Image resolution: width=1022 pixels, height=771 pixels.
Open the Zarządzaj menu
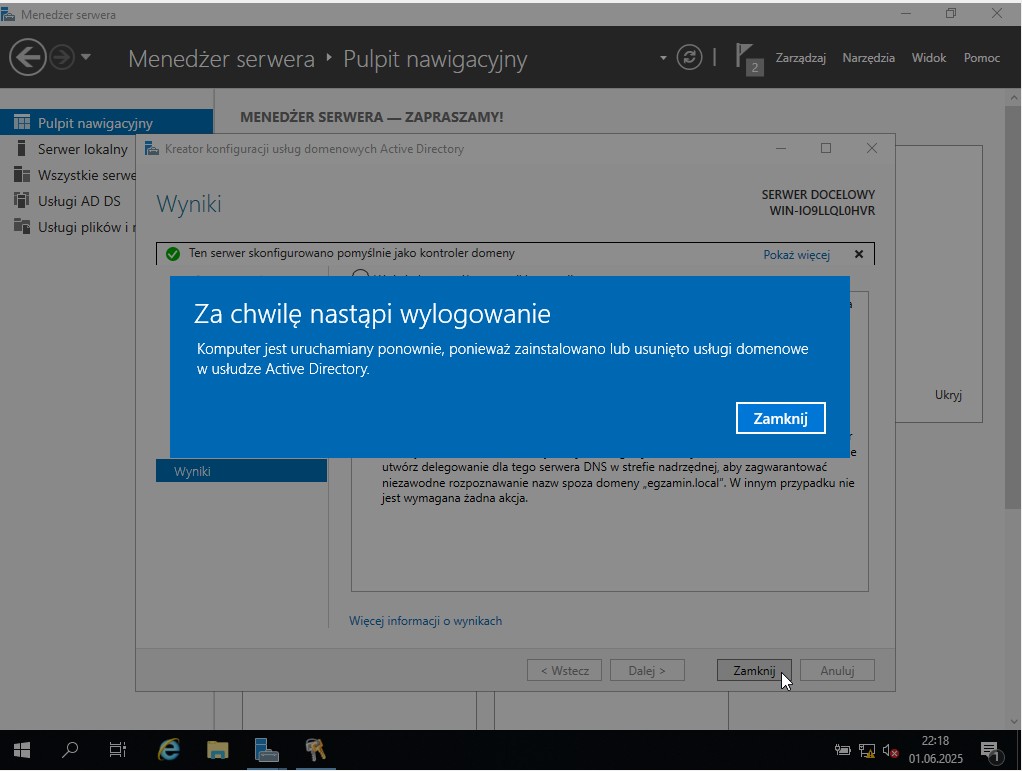(800, 58)
